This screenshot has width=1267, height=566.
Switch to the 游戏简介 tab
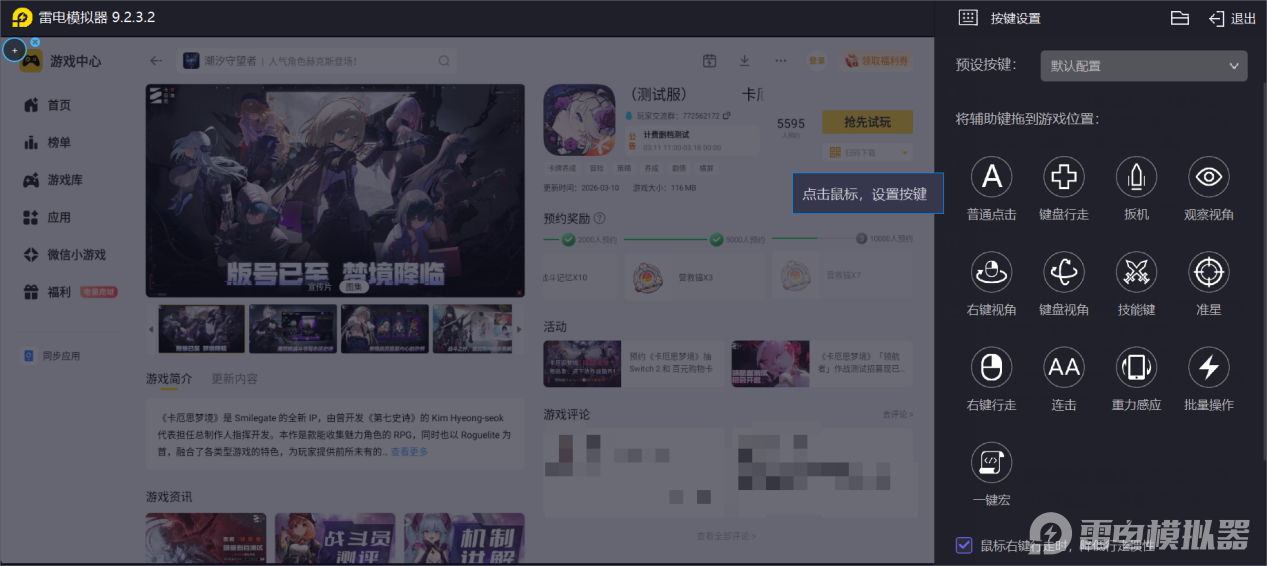coord(169,379)
